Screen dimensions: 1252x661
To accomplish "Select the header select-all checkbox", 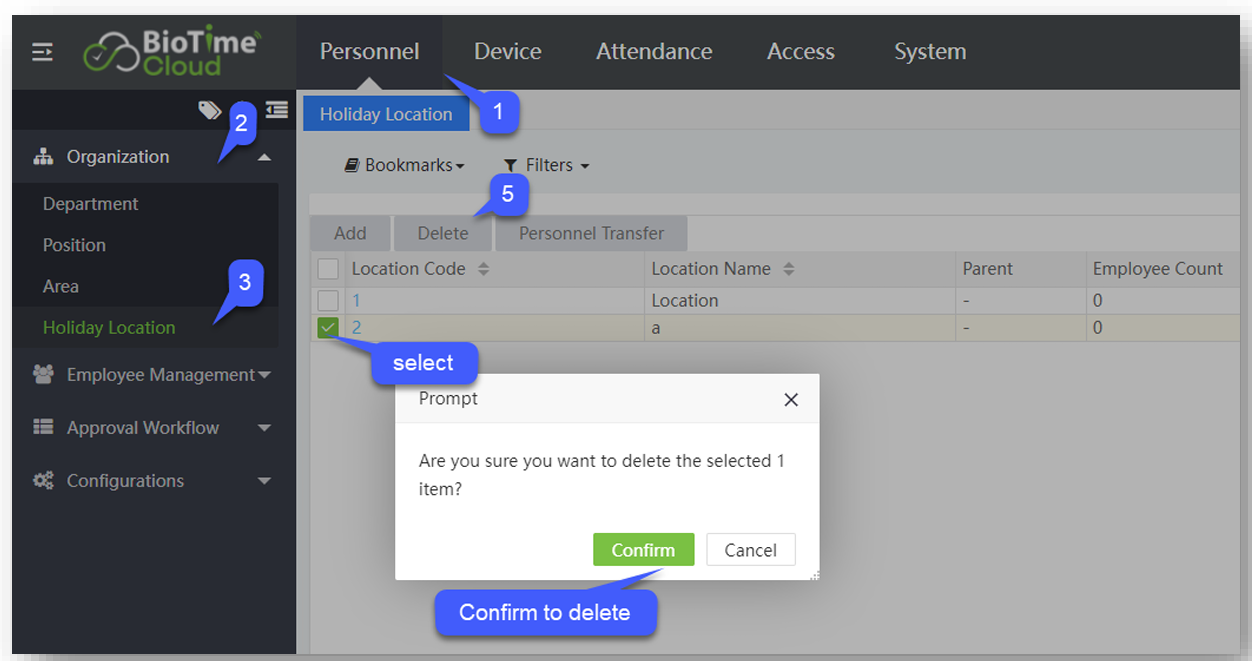I will pos(328,269).
